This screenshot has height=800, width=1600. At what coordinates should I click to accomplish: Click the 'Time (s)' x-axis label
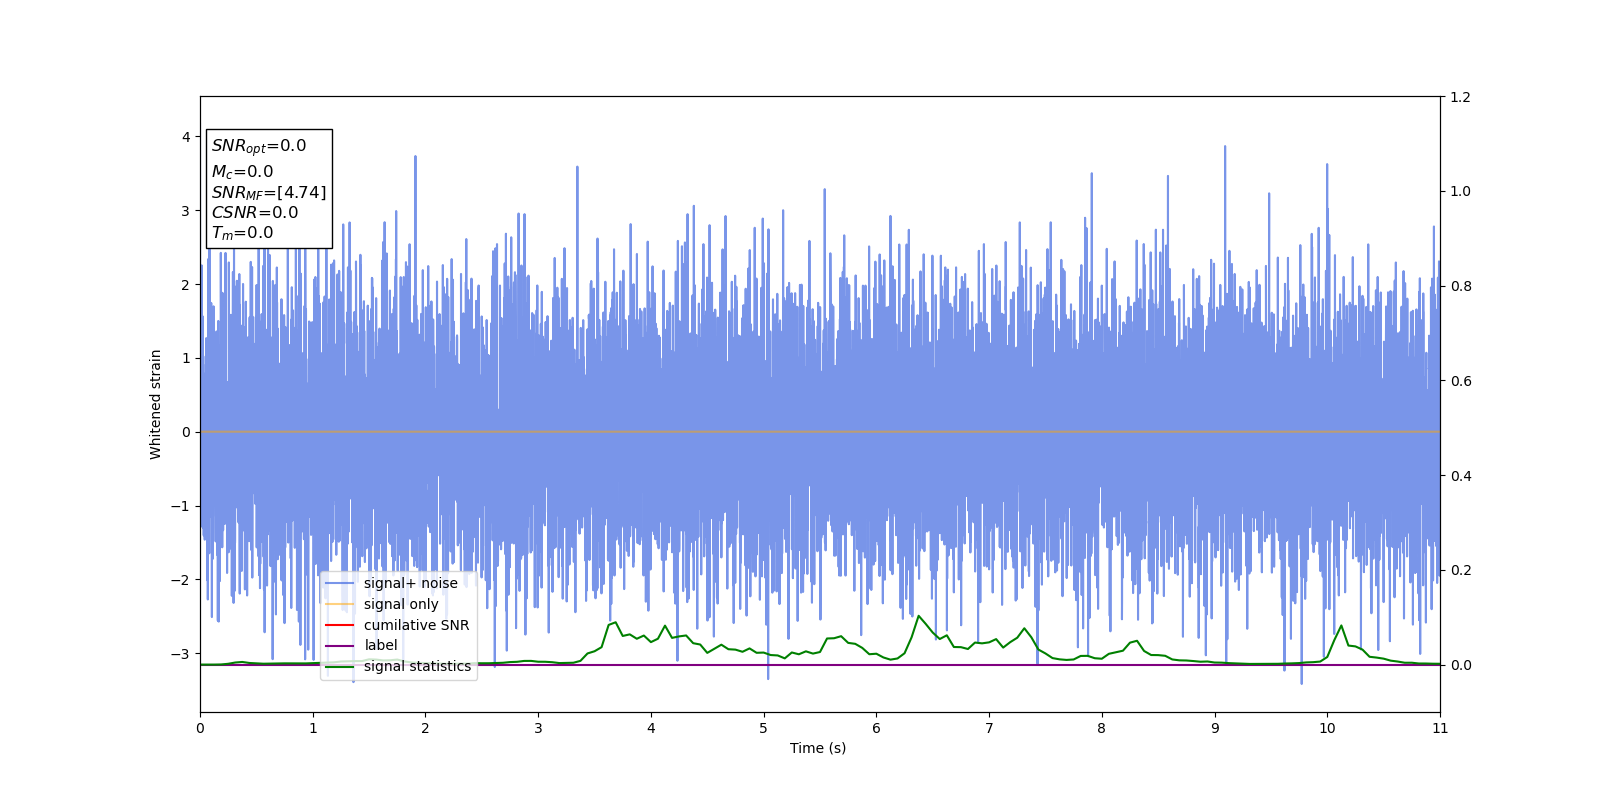pos(818,748)
